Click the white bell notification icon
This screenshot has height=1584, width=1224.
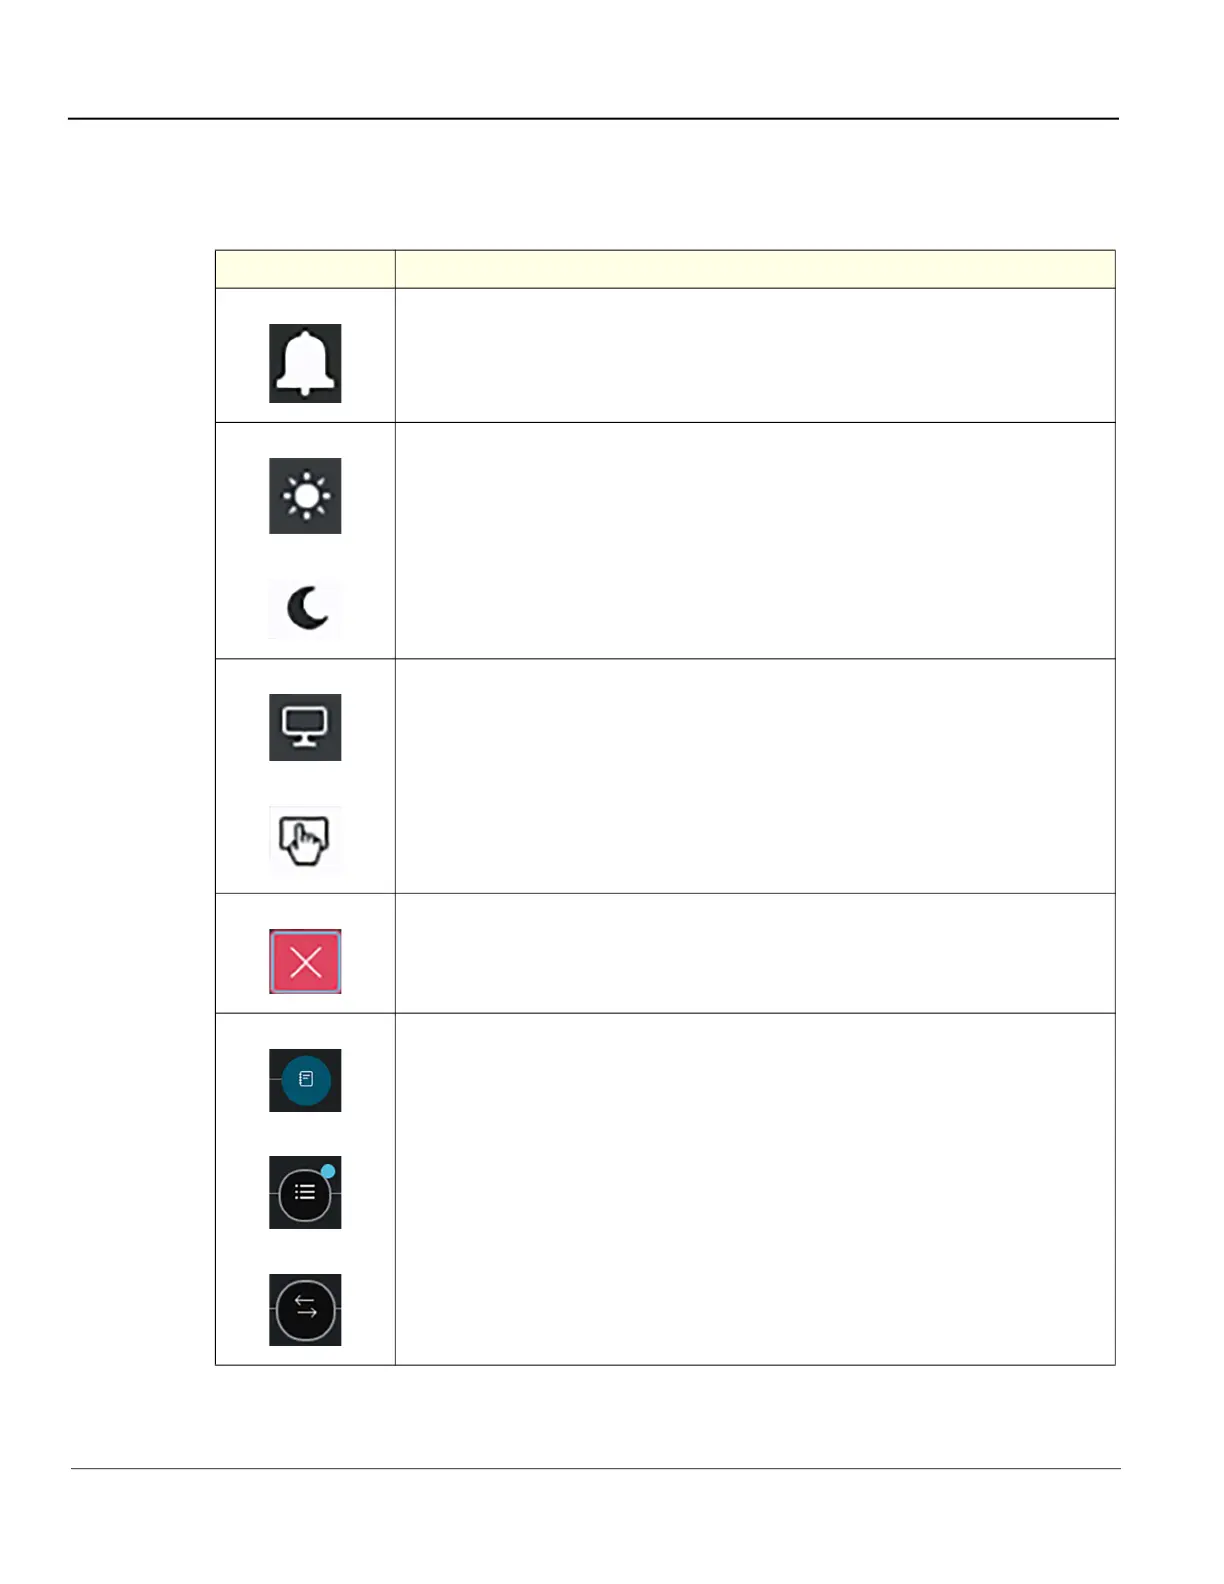(305, 363)
